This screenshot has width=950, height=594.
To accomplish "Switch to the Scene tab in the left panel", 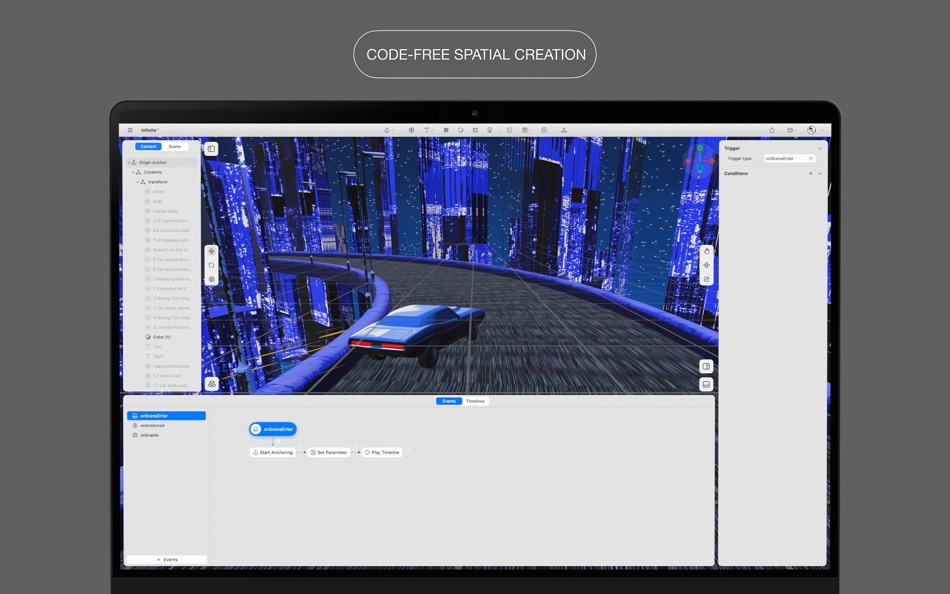I will (176, 146).
